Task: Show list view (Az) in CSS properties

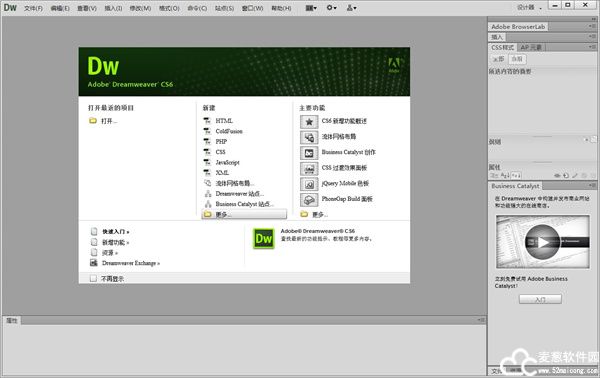Action: click(x=505, y=175)
